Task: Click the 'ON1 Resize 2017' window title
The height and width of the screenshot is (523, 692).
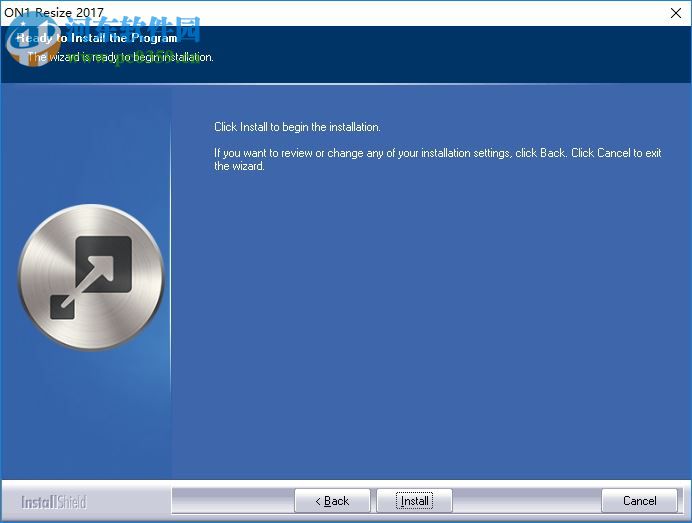Action: click(54, 12)
